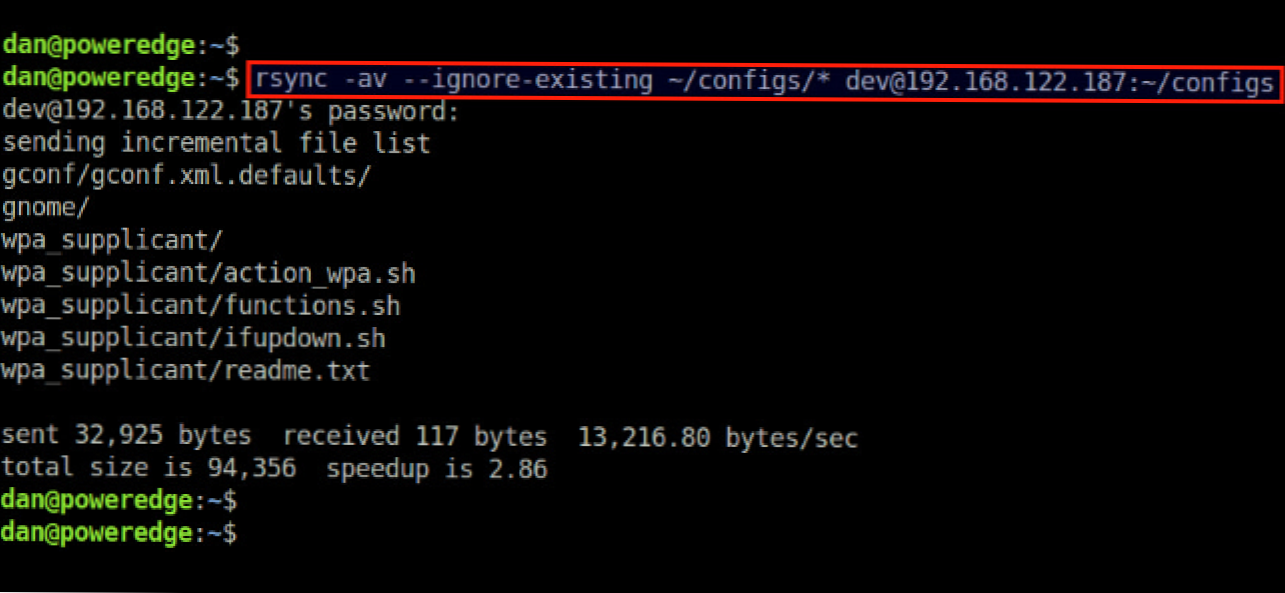Click the first dan@poweredge prompt at top
This screenshot has width=1285, height=593.
pos(120,45)
